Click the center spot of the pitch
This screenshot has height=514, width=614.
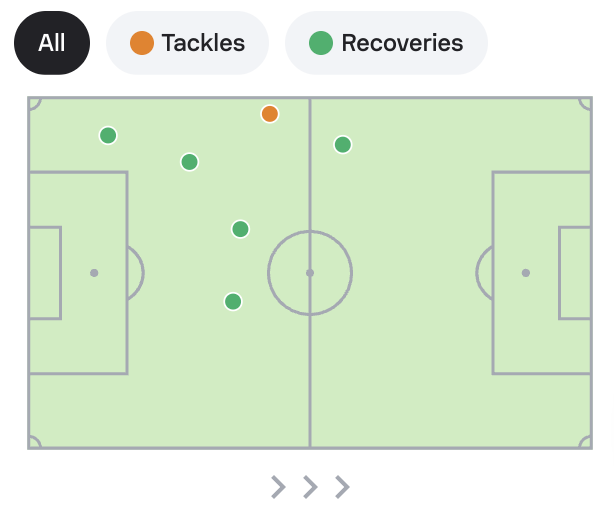(310, 273)
